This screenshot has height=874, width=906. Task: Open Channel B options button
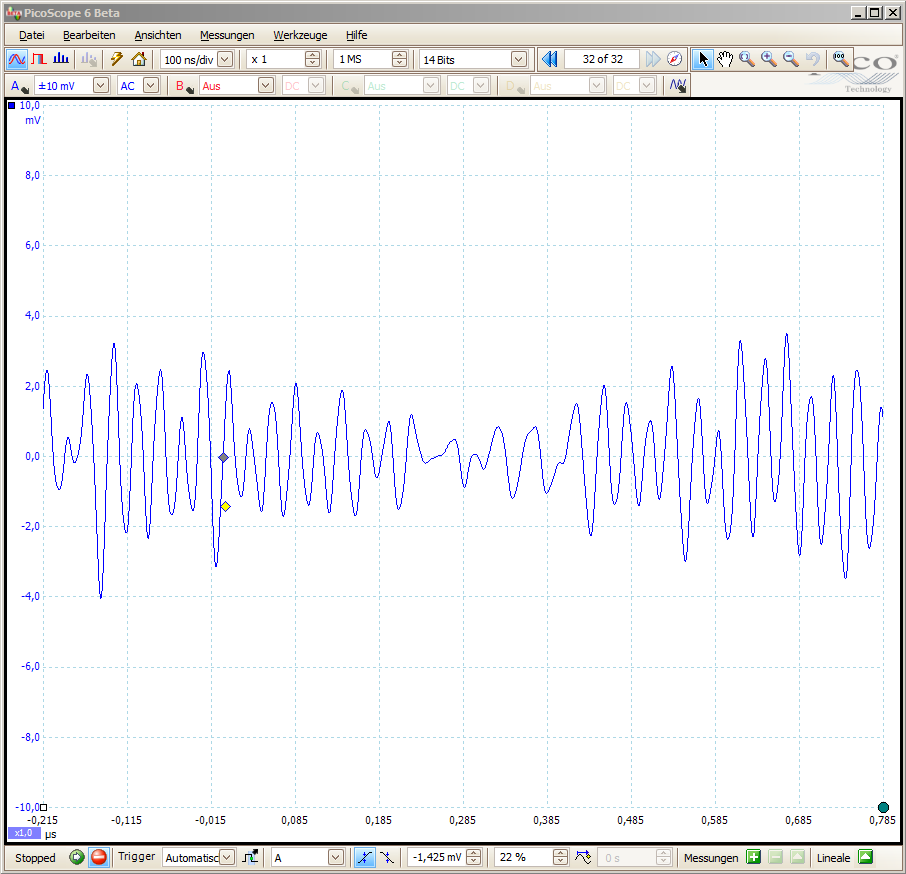point(185,86)
